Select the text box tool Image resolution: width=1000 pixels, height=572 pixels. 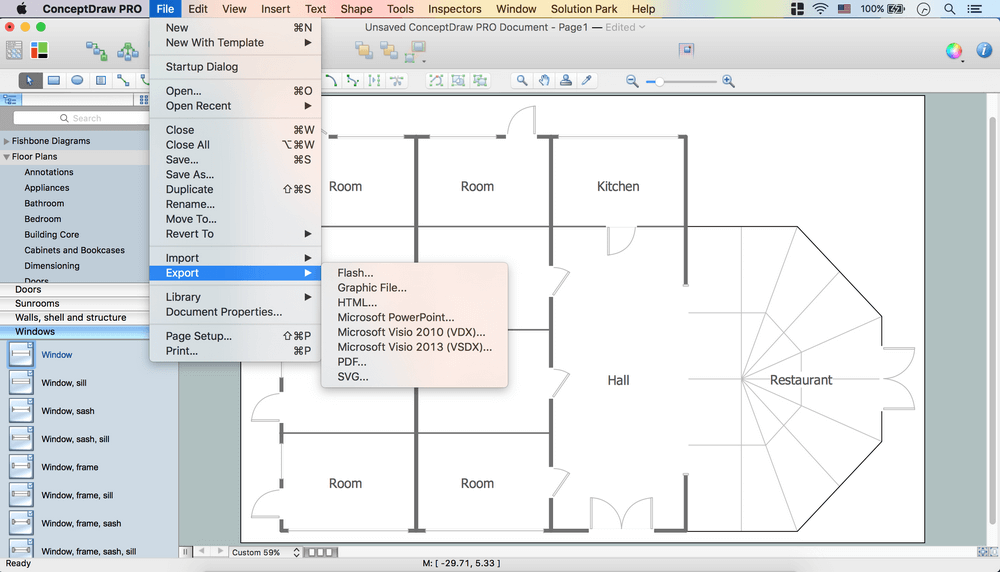tap(101, 80)
